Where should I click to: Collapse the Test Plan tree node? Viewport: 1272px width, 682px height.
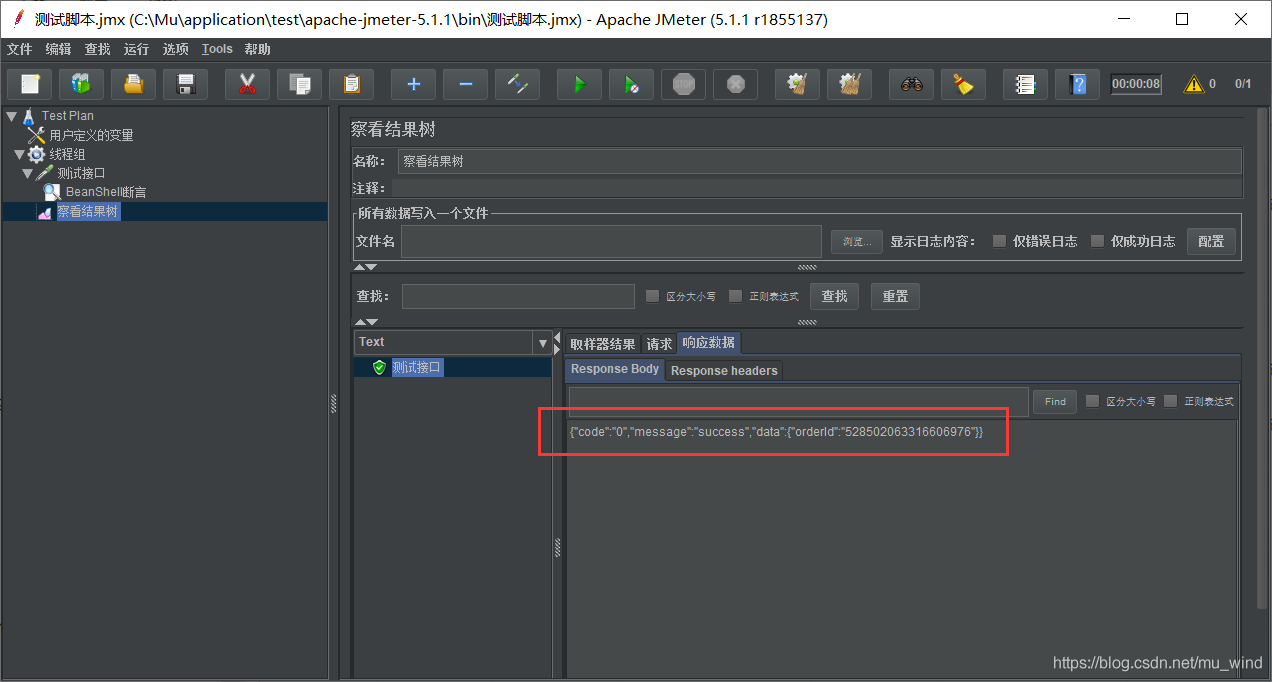pyautogui.click(x=11, y=116)
